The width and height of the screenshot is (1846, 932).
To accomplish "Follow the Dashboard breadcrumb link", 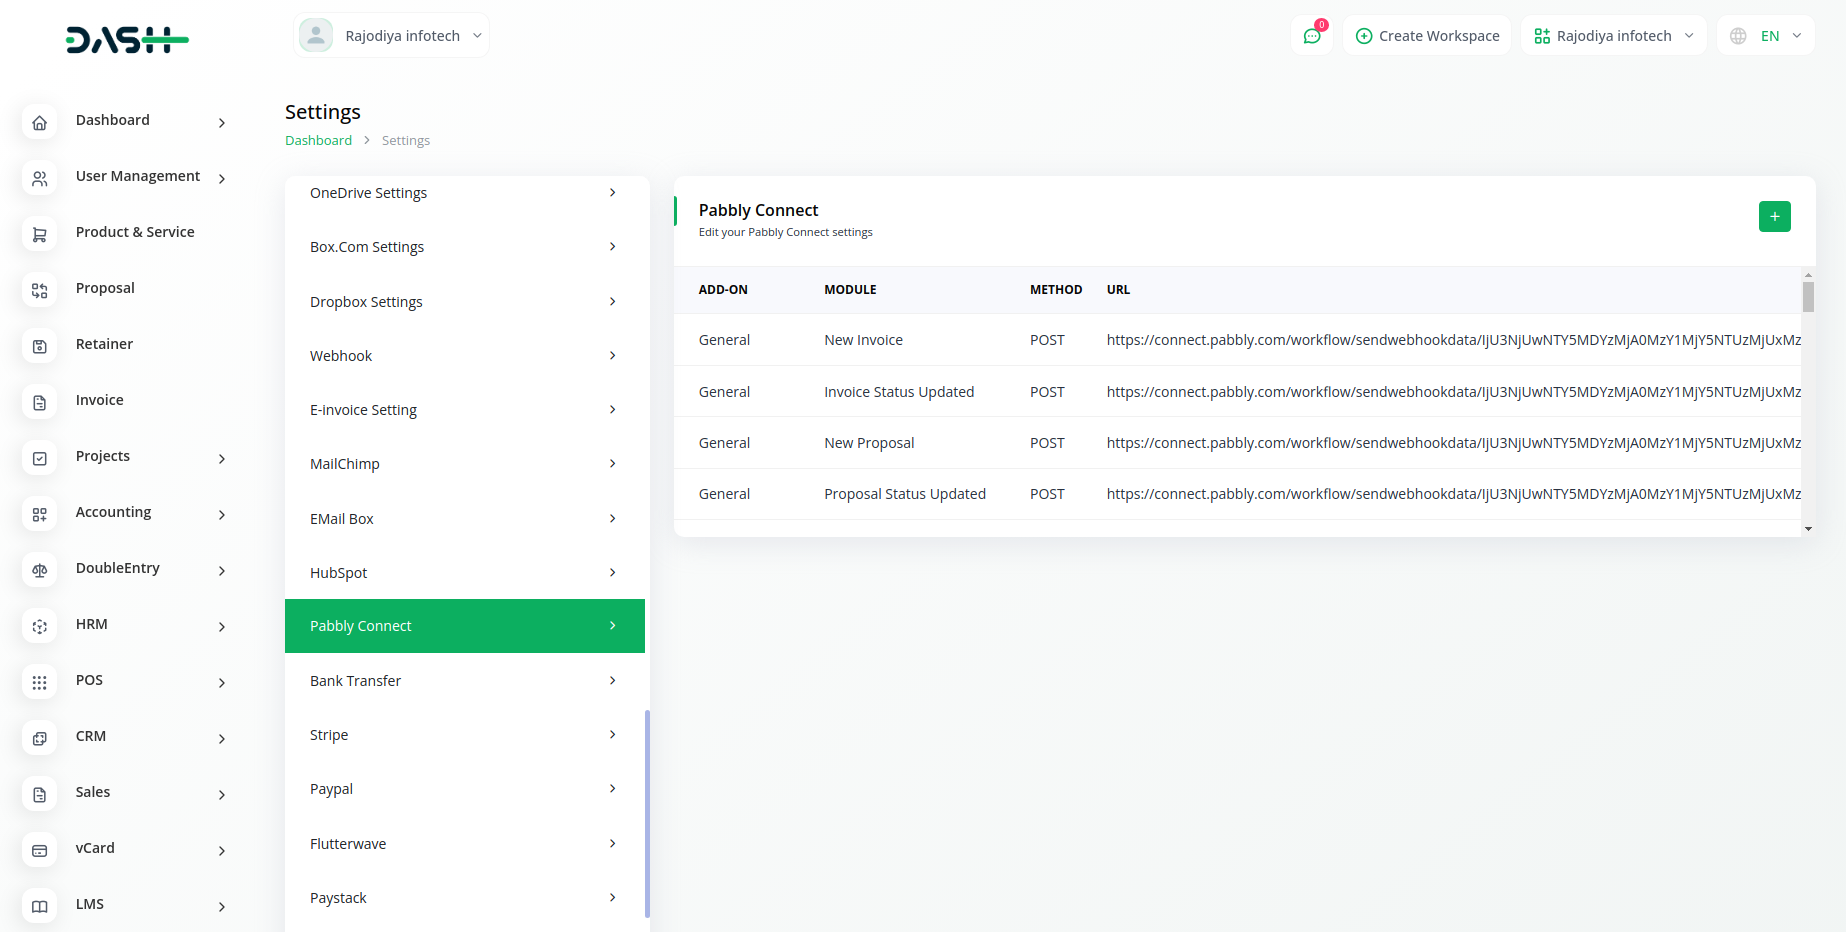I will (x=318, y=141).
